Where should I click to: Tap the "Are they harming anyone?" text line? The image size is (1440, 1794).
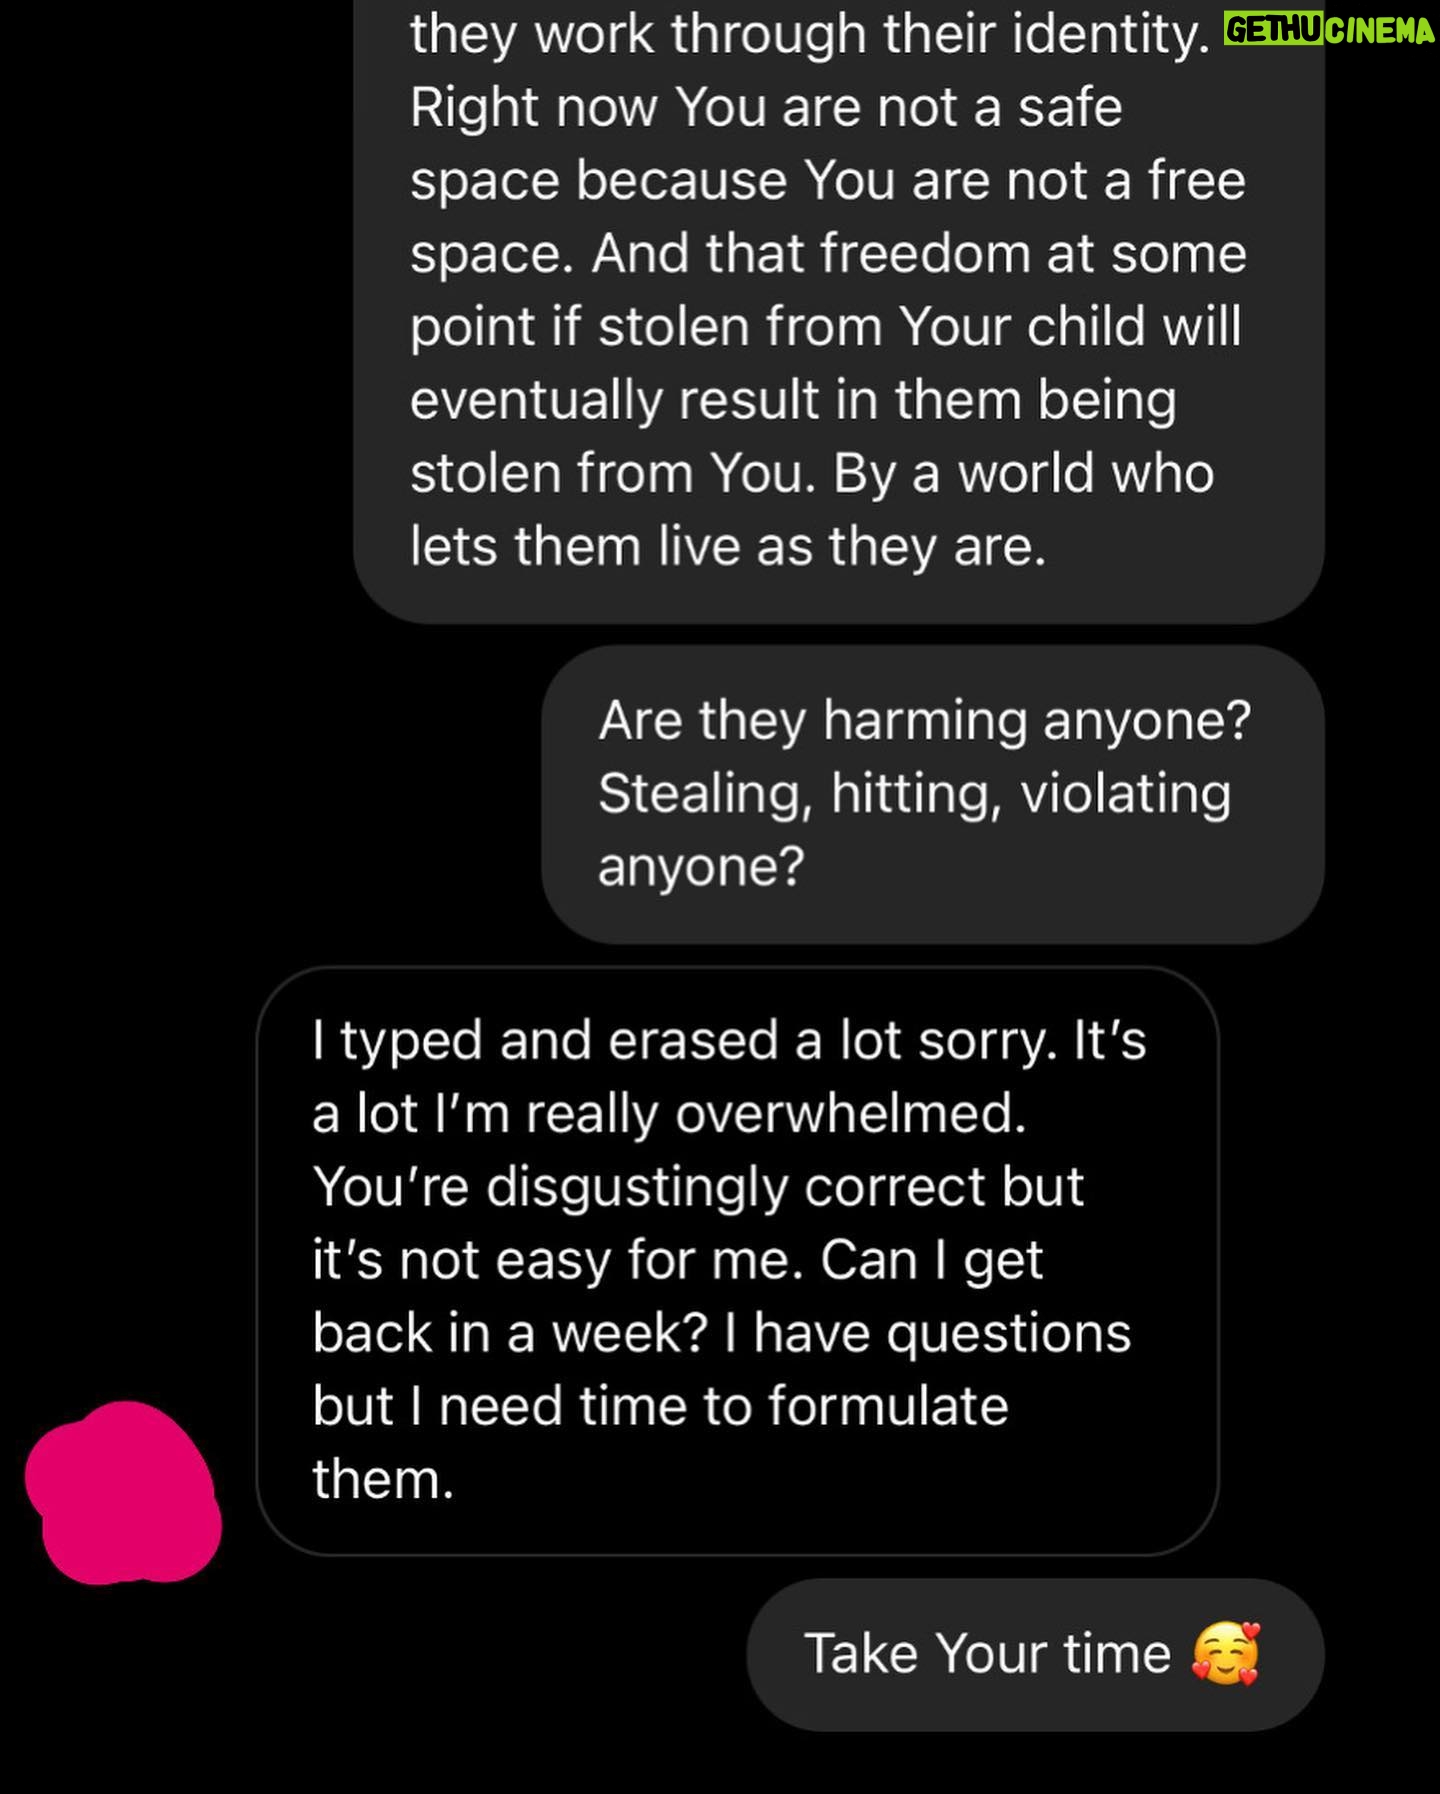point(924,720)
